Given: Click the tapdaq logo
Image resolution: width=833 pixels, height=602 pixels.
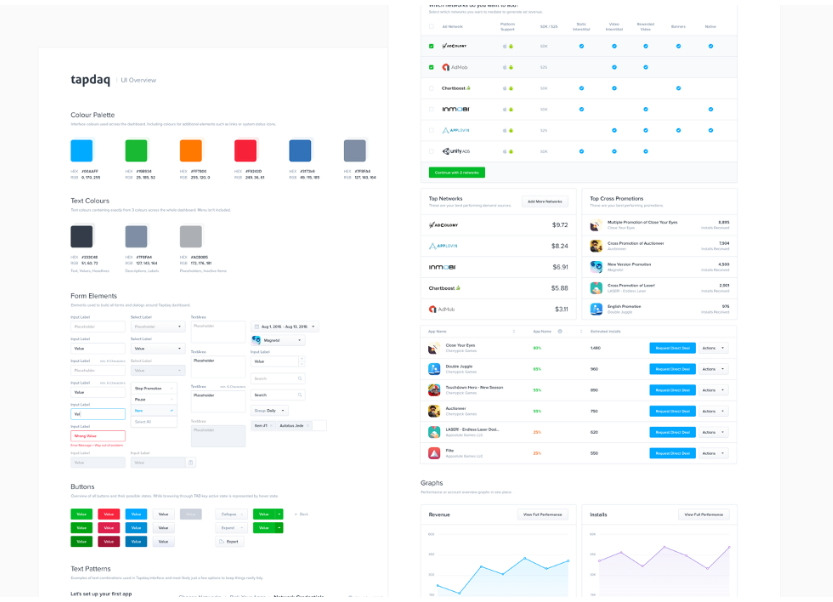Looking at the screenshot, I should coord(90,80).
